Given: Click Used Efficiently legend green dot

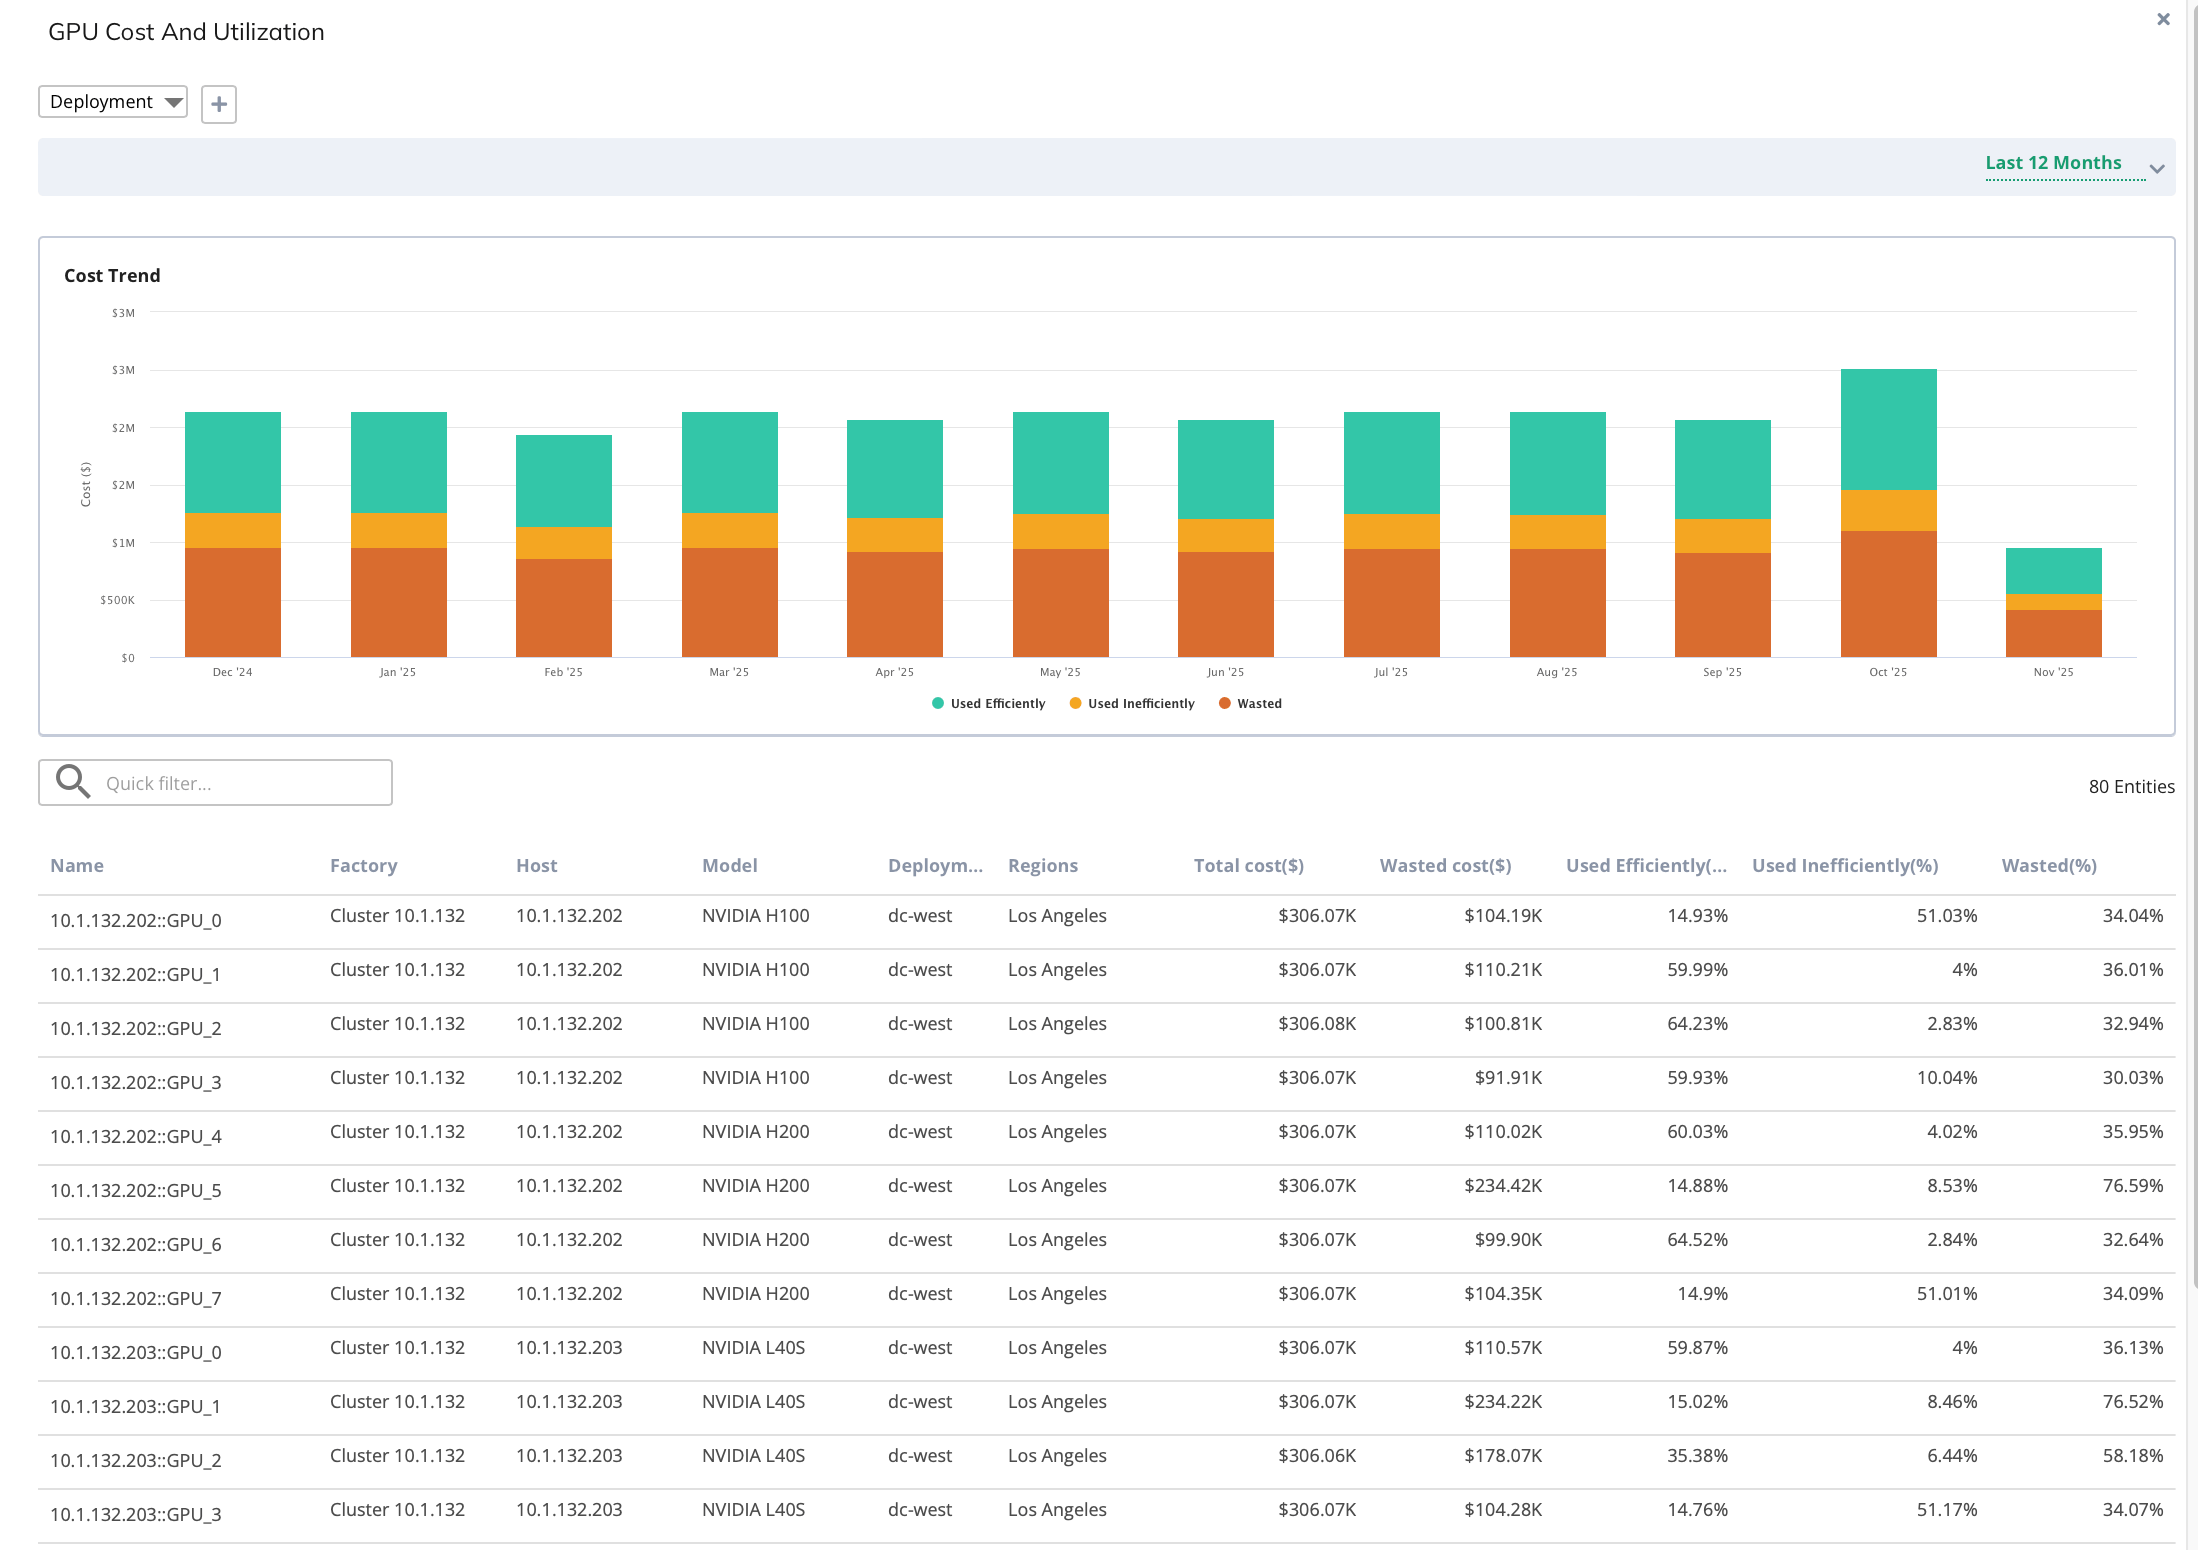Looking at the screenshot, I should 938,703.
